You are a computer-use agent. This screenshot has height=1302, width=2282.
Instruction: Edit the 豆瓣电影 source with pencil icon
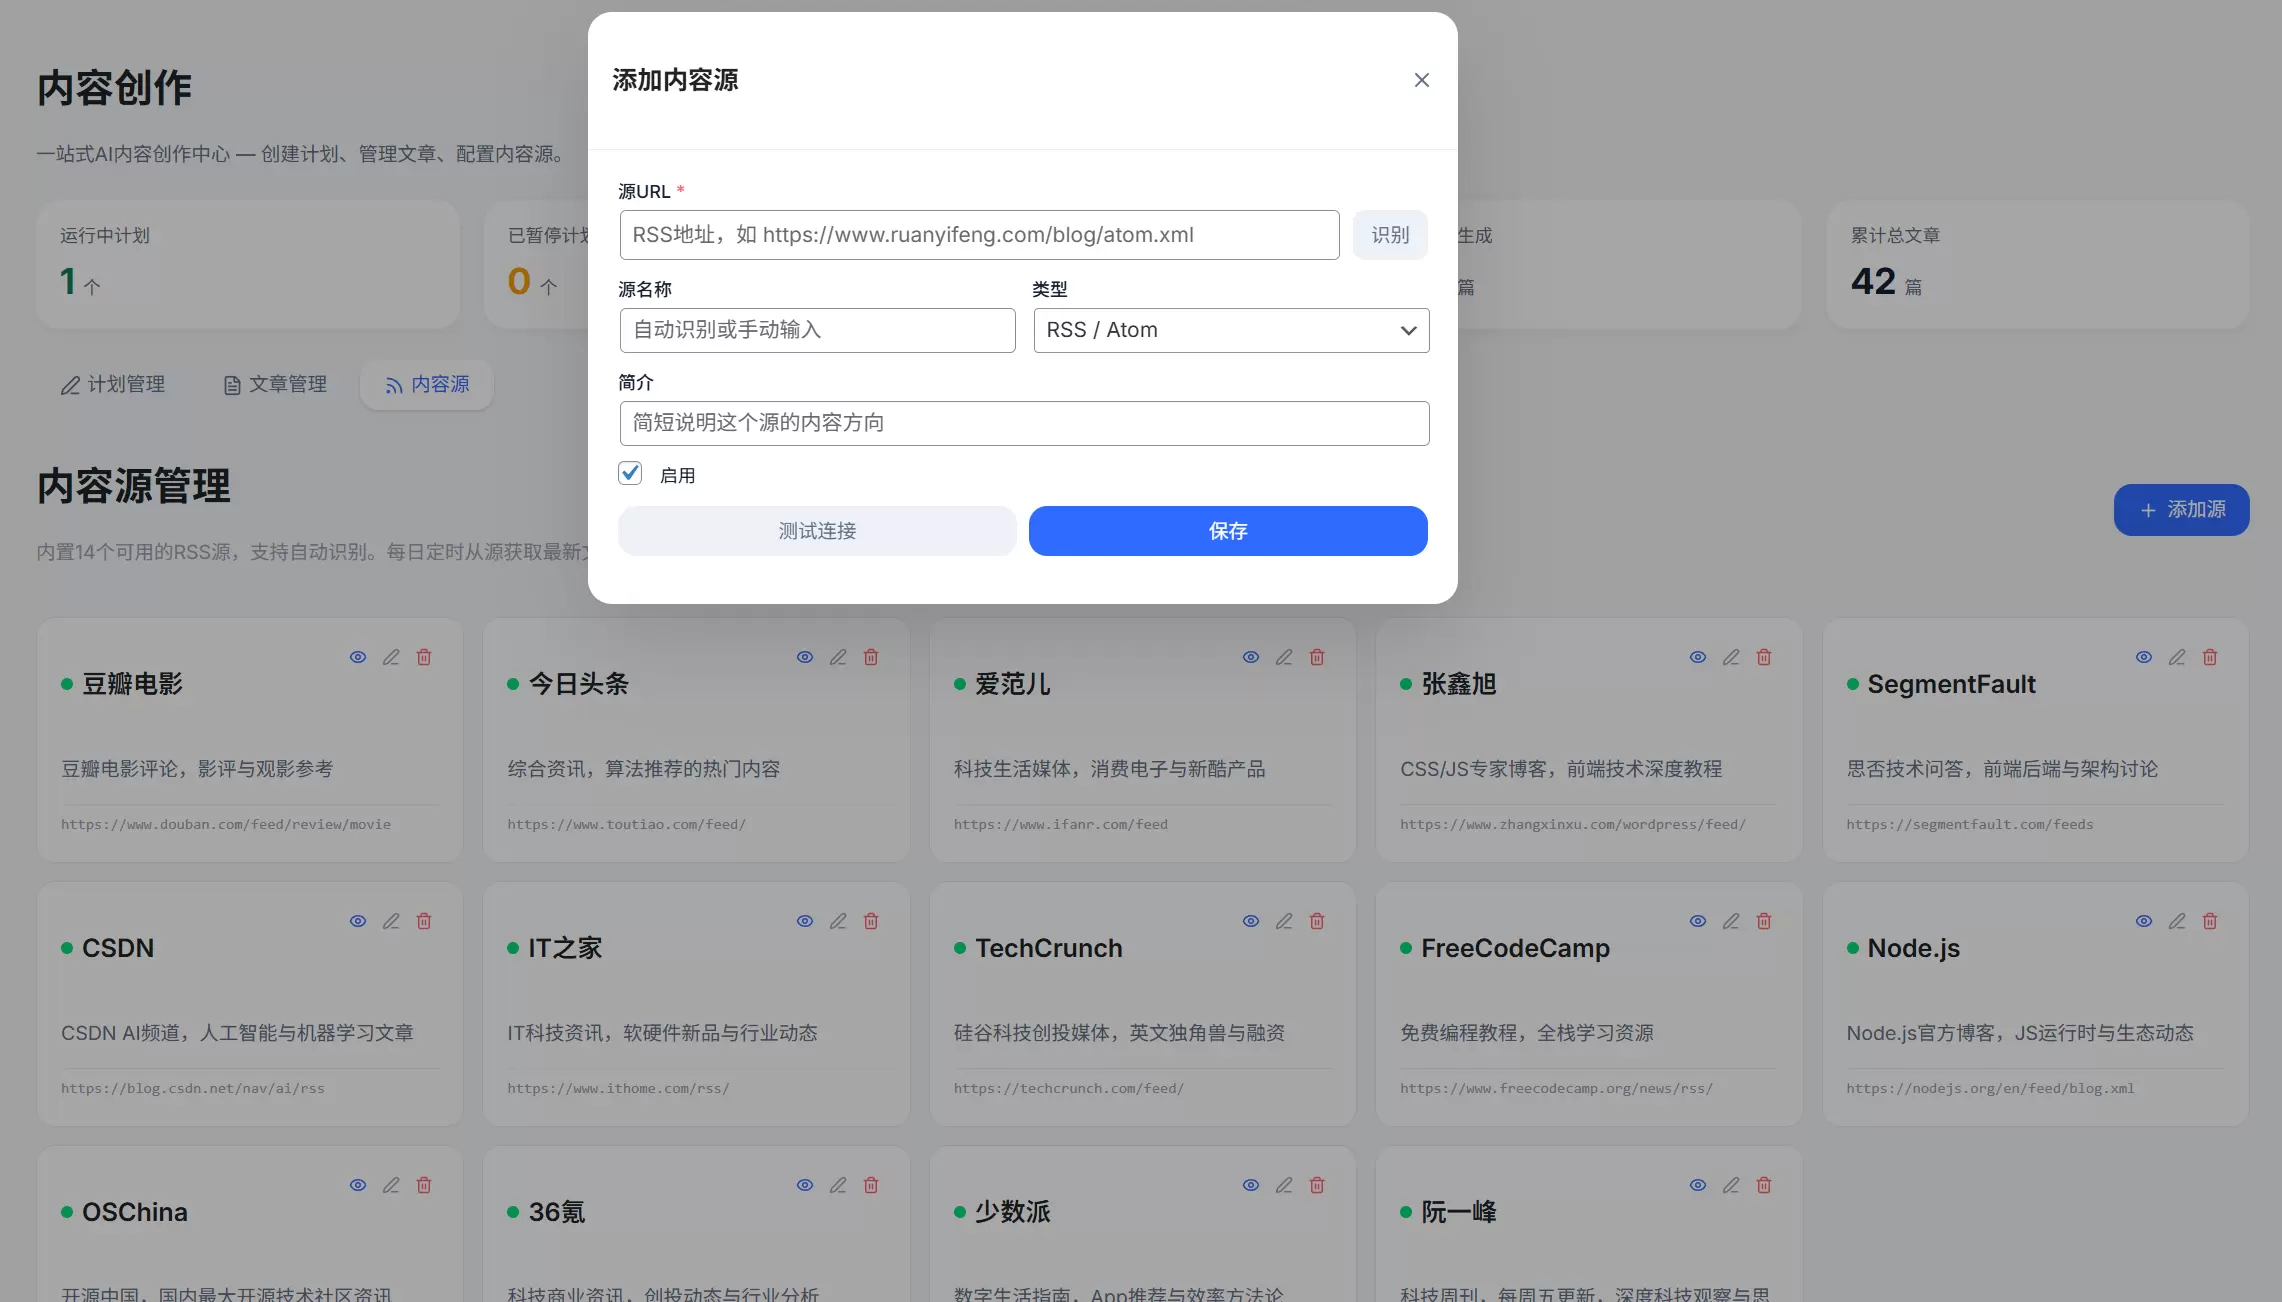point(391,657)
